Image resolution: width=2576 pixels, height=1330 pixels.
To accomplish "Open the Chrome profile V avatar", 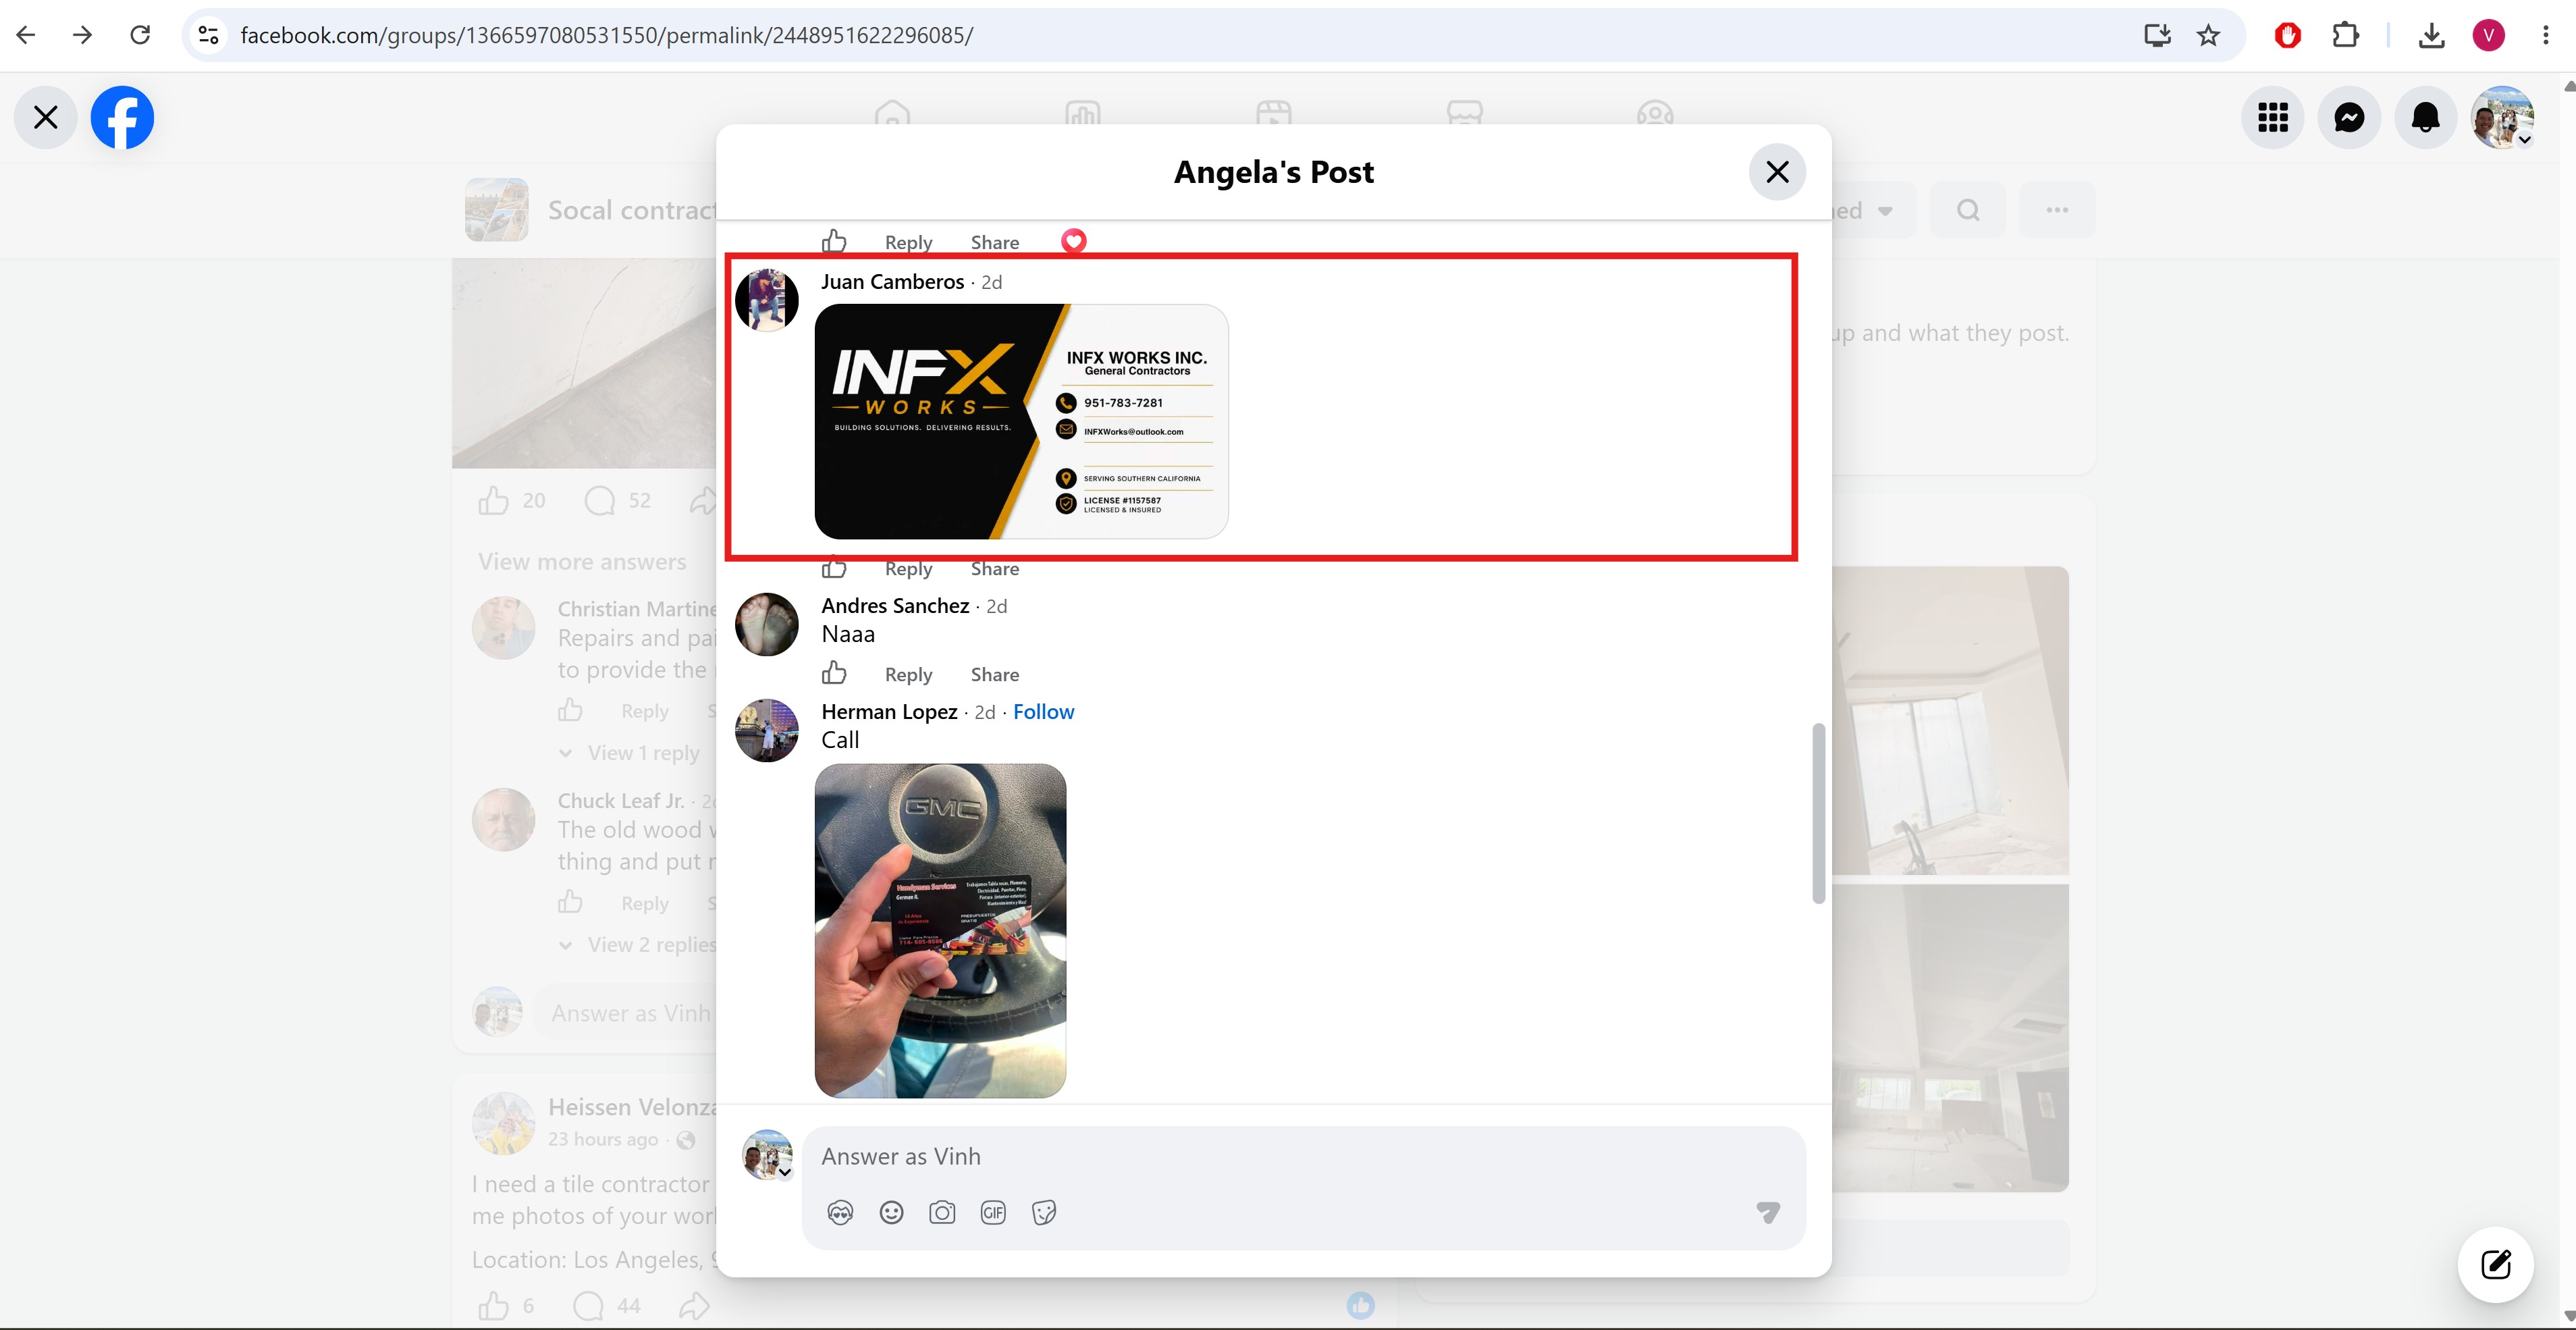I will click(2489, 35).
